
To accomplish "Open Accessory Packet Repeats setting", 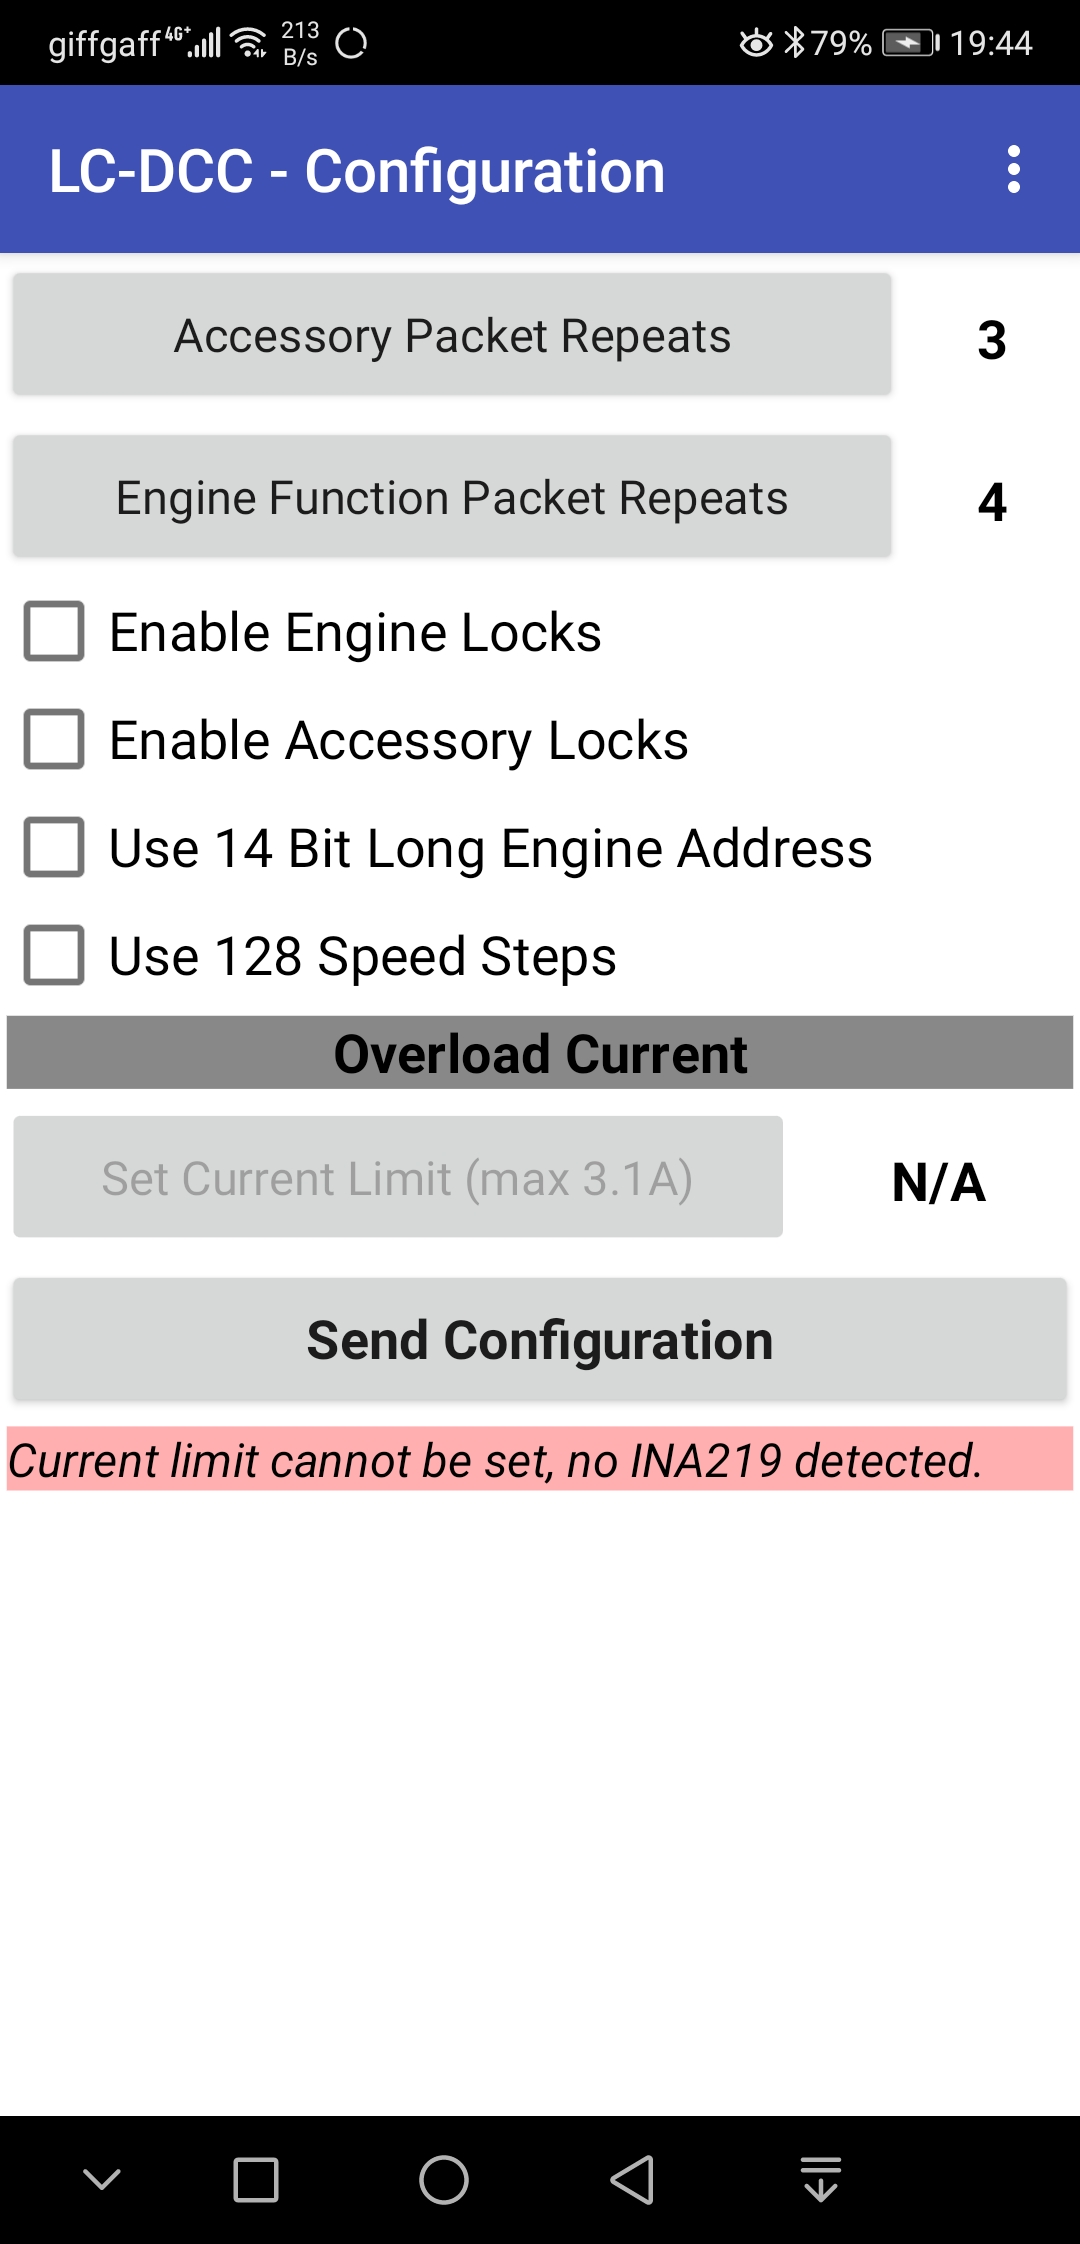I will coord(452,335).
